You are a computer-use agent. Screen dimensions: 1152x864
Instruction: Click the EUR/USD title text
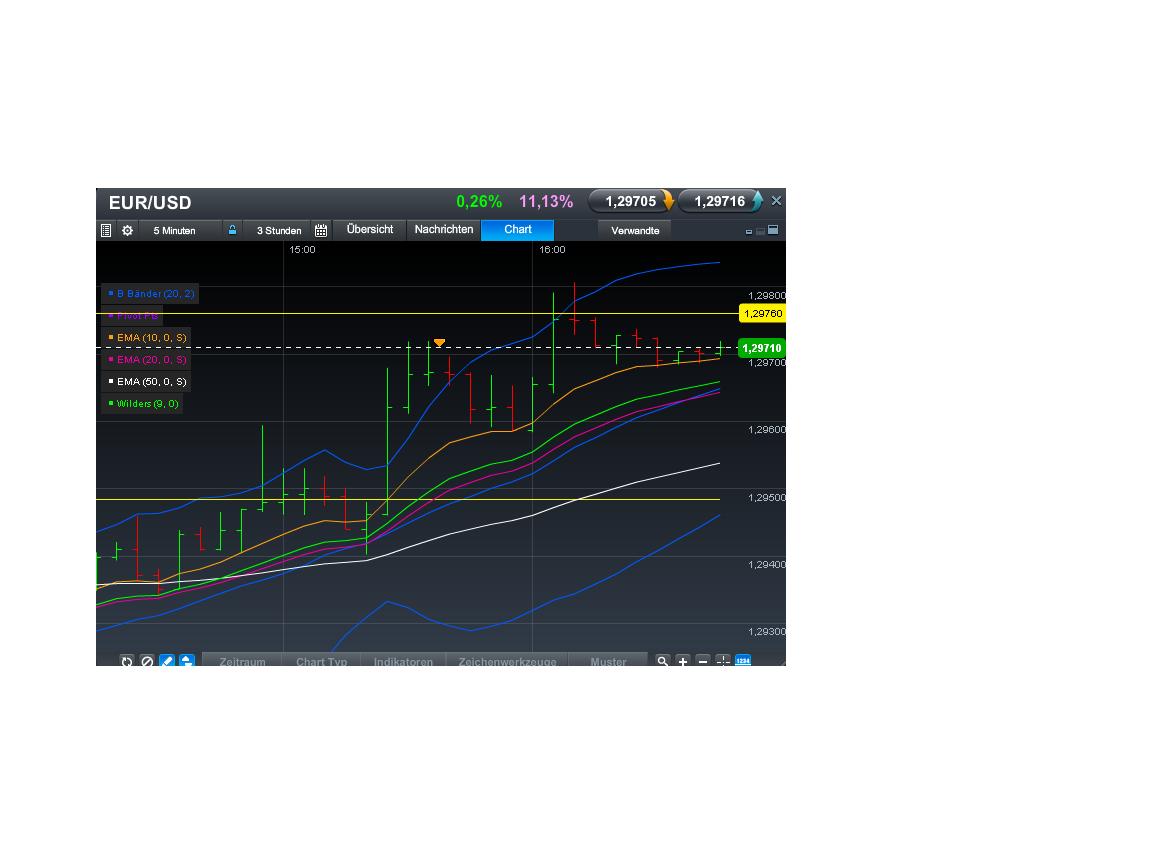(150, 203)
